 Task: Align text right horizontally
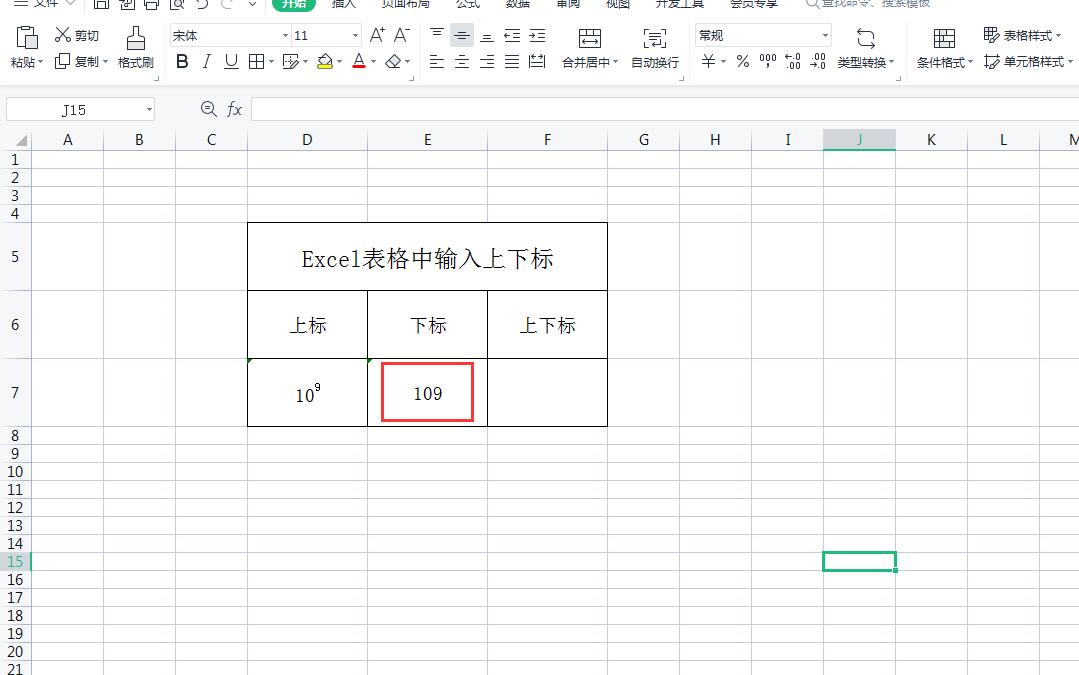point(487,62)
